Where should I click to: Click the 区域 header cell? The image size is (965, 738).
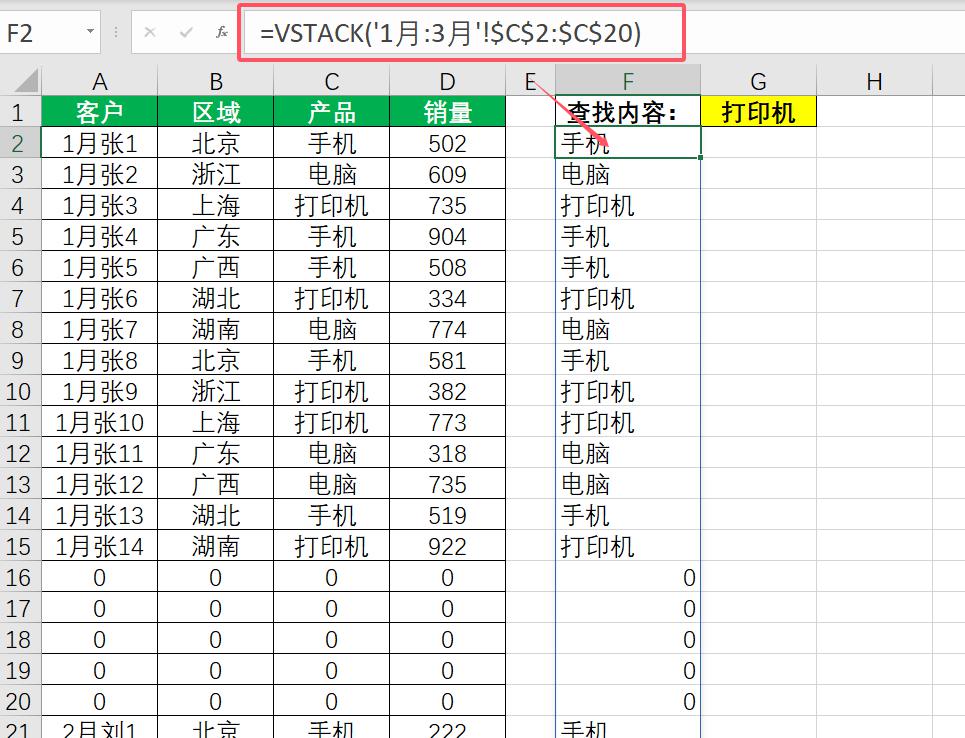pos(215,111)
